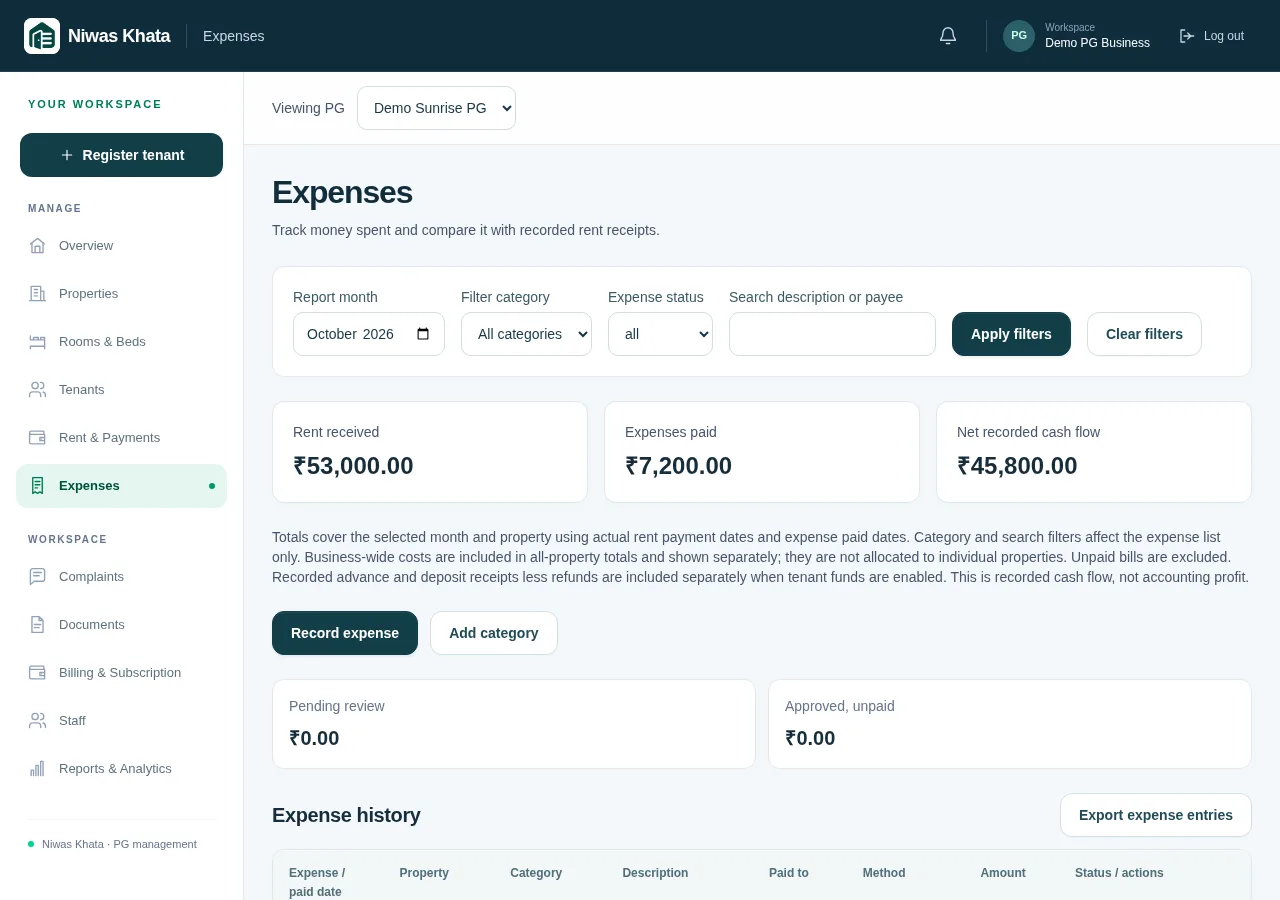Focus the search description or payee field

pyautogui.click(x=832, y=334)
